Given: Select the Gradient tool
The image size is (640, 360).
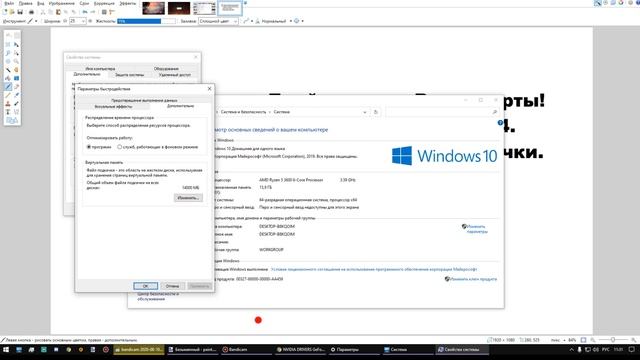Looking at the screenshot, I should coord(16,78).
